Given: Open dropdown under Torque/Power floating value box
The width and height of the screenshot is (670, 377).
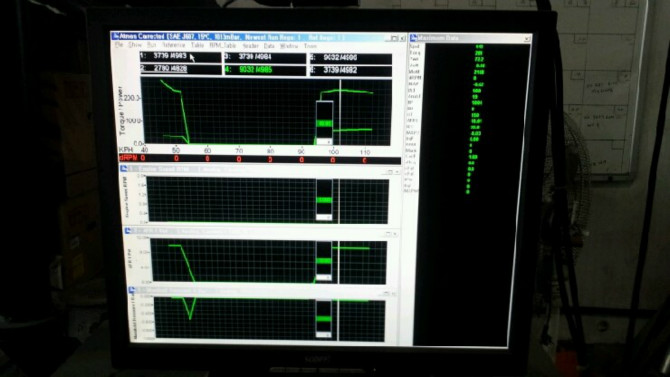Looking at the screenshot, I should 328,141.
